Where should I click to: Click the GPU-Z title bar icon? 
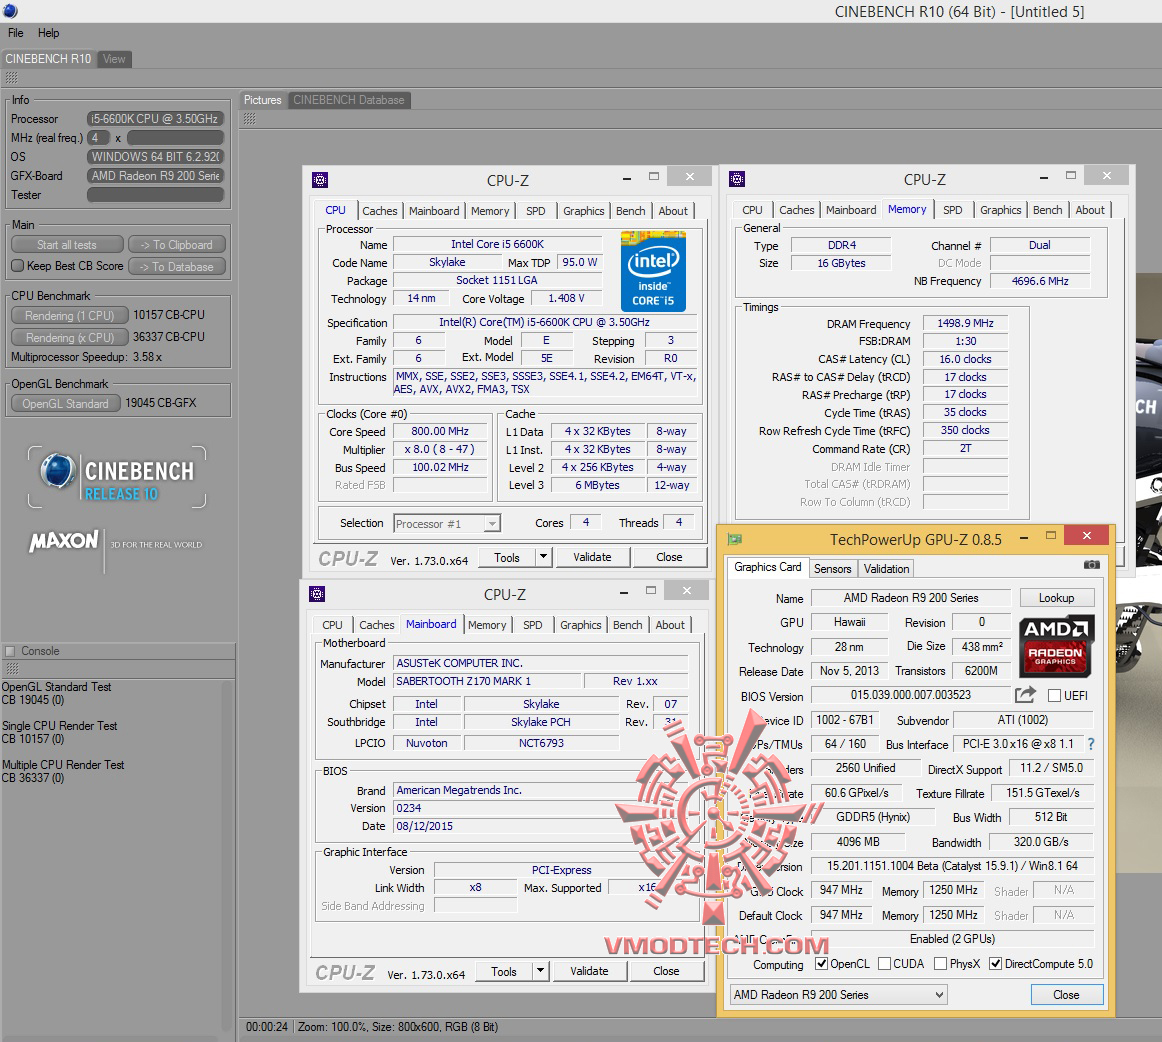(735, 539)
